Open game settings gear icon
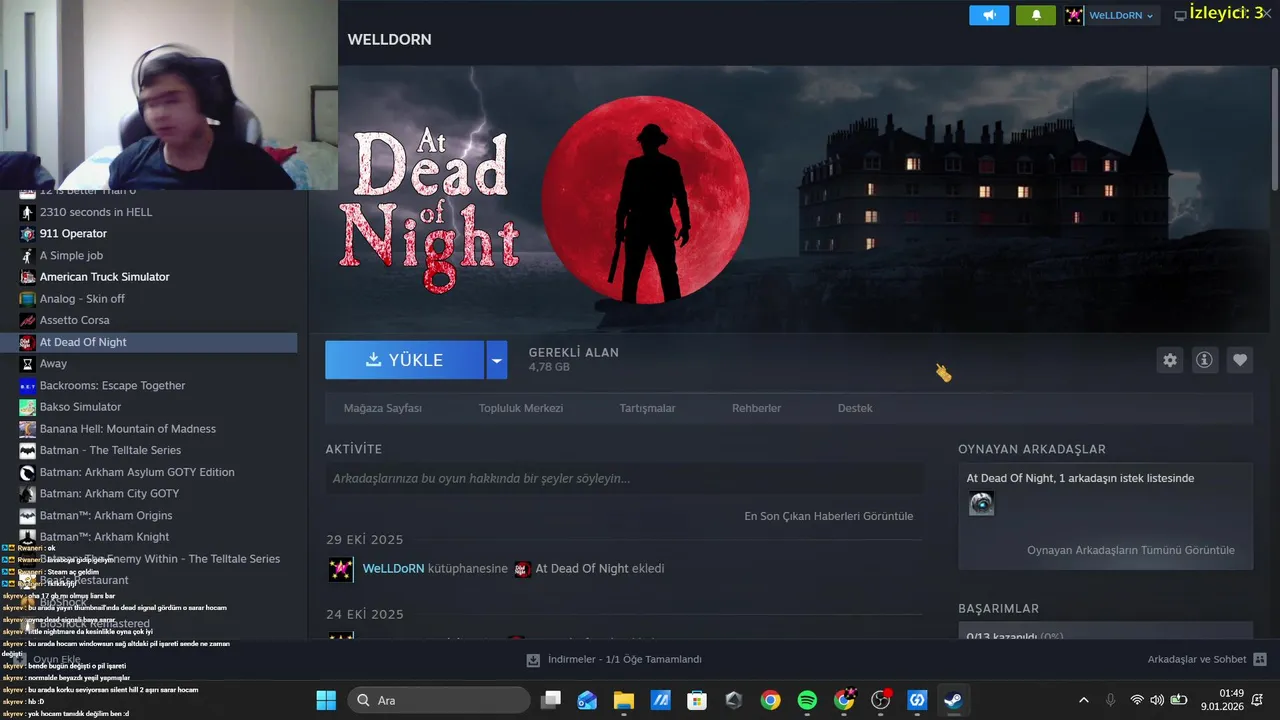 point(1170,360)
